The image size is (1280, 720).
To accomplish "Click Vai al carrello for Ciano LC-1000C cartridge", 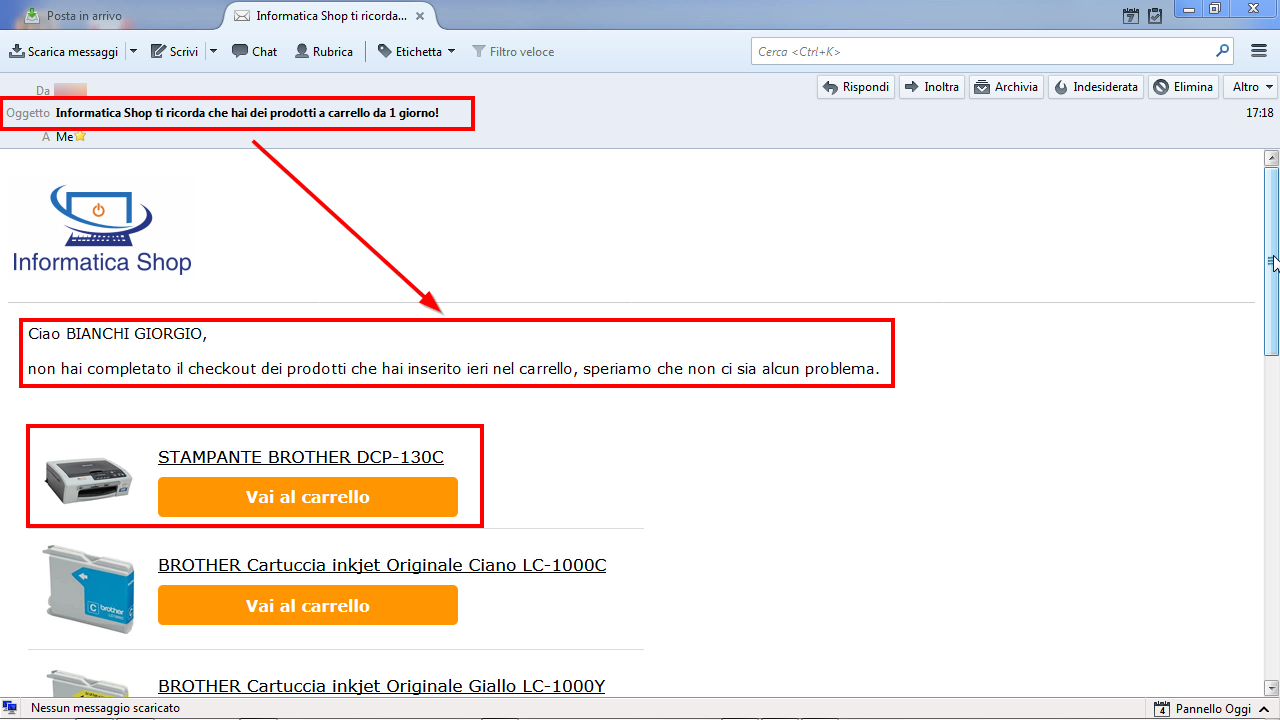I will tap(308, 605).
